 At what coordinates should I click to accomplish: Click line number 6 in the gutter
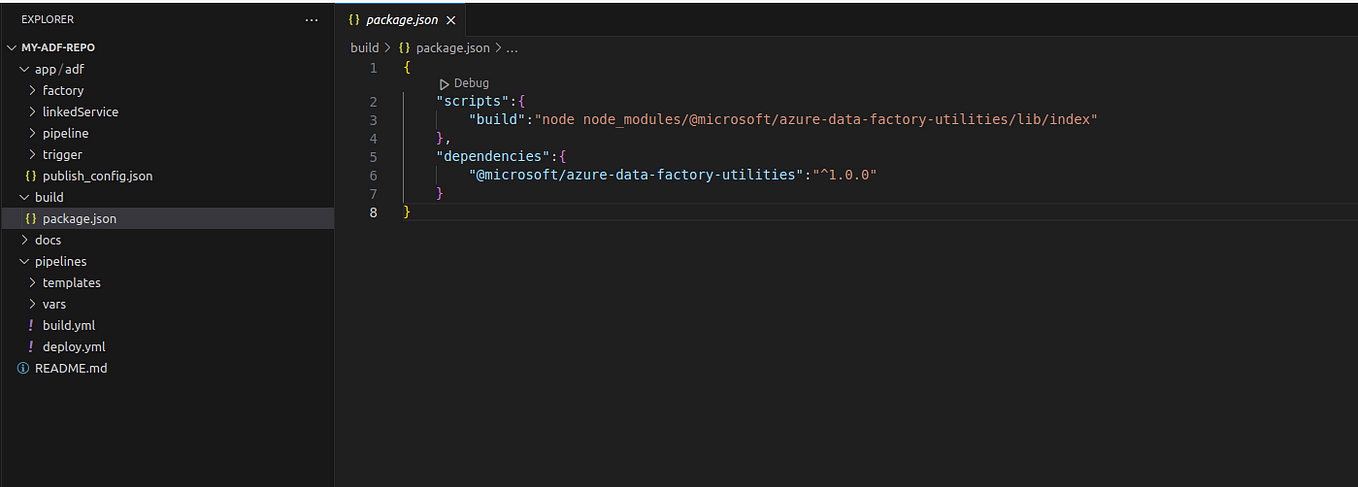tap(374, 175)
